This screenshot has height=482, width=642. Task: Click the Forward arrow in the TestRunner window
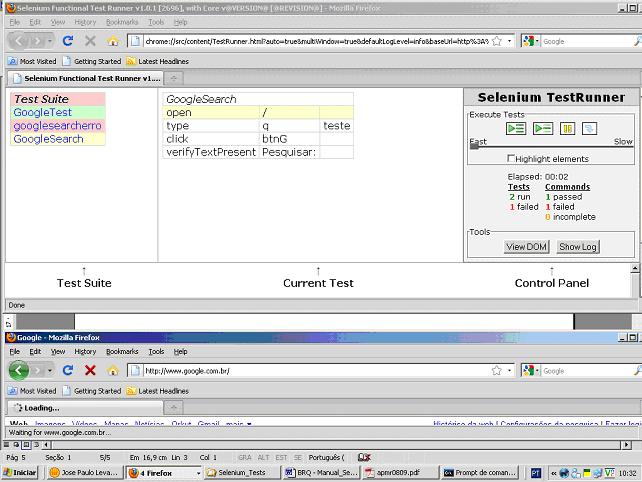(x=37, y=41)
